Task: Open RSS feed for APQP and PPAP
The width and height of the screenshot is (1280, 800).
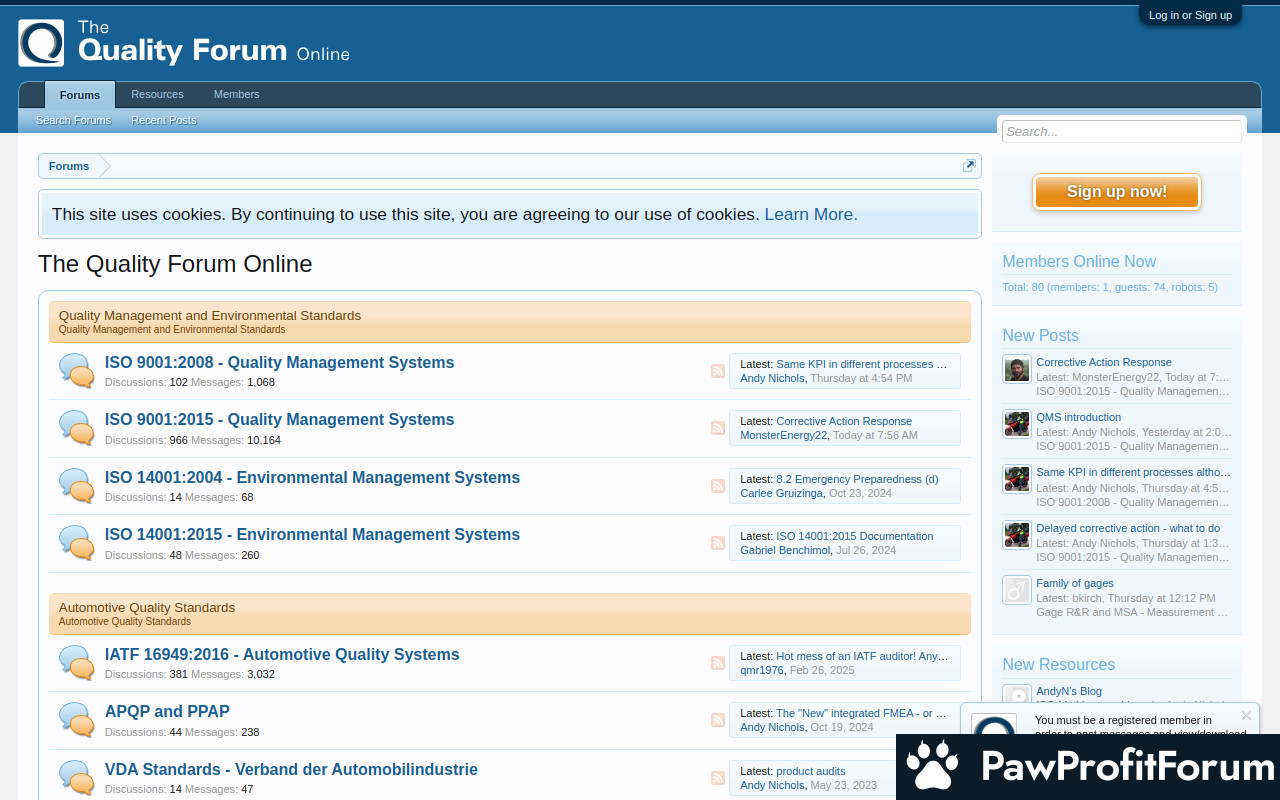Action: (x=718, y=720)
